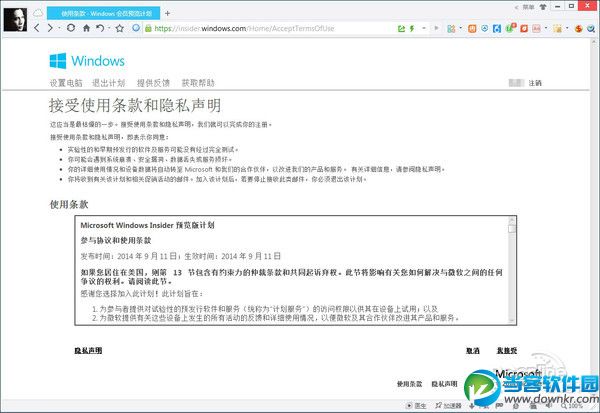600x413 pixels.
Task: Click the skin shirt icon
Action: (x=543, y=7)
